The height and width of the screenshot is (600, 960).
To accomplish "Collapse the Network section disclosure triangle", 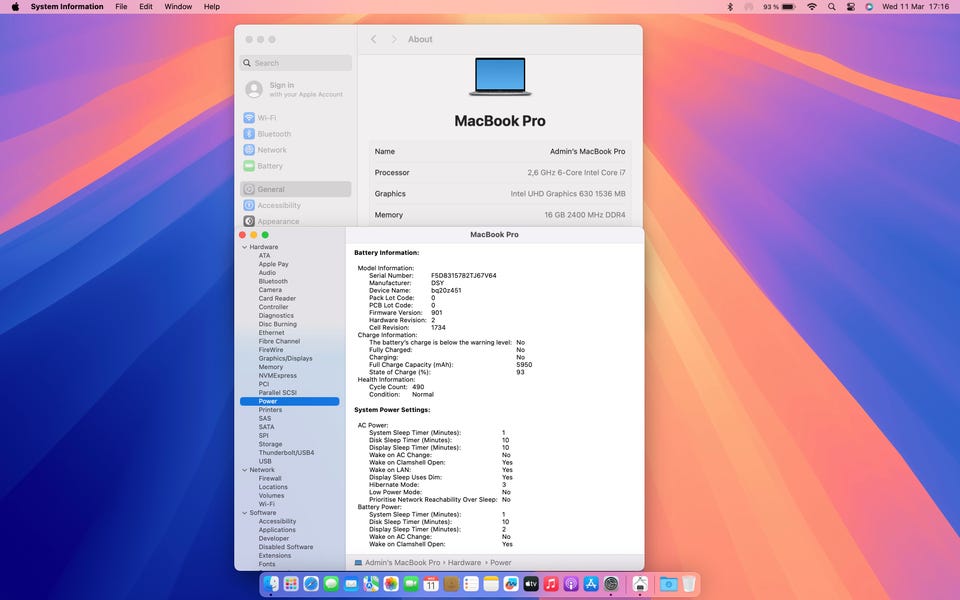I will (243, 470).
